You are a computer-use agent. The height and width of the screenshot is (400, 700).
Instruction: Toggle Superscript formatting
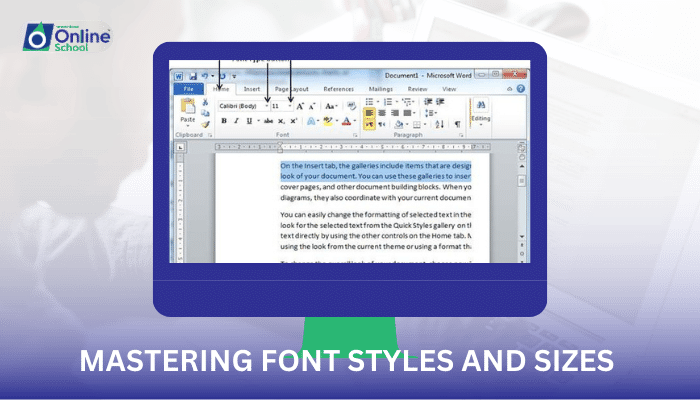[x=294, y=121]
